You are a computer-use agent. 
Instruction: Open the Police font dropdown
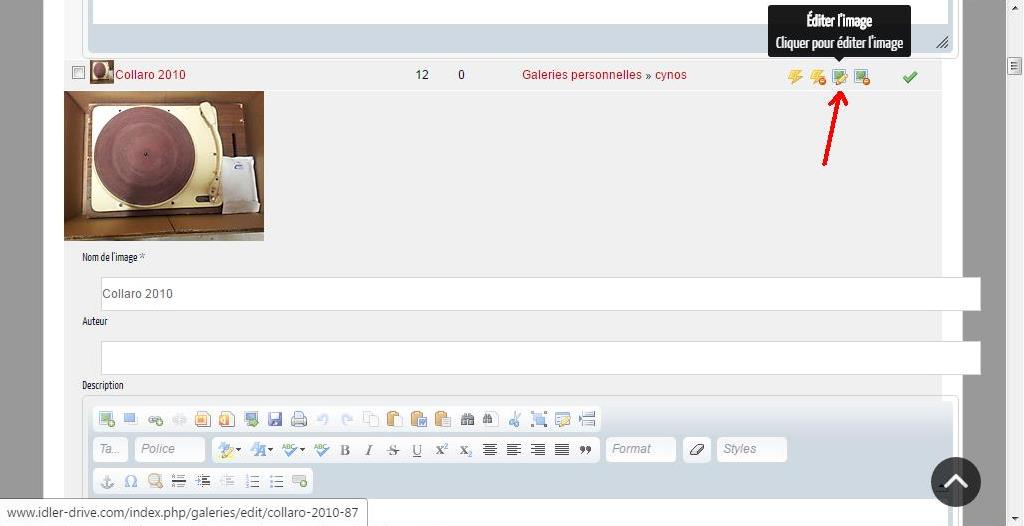(169, 450)
